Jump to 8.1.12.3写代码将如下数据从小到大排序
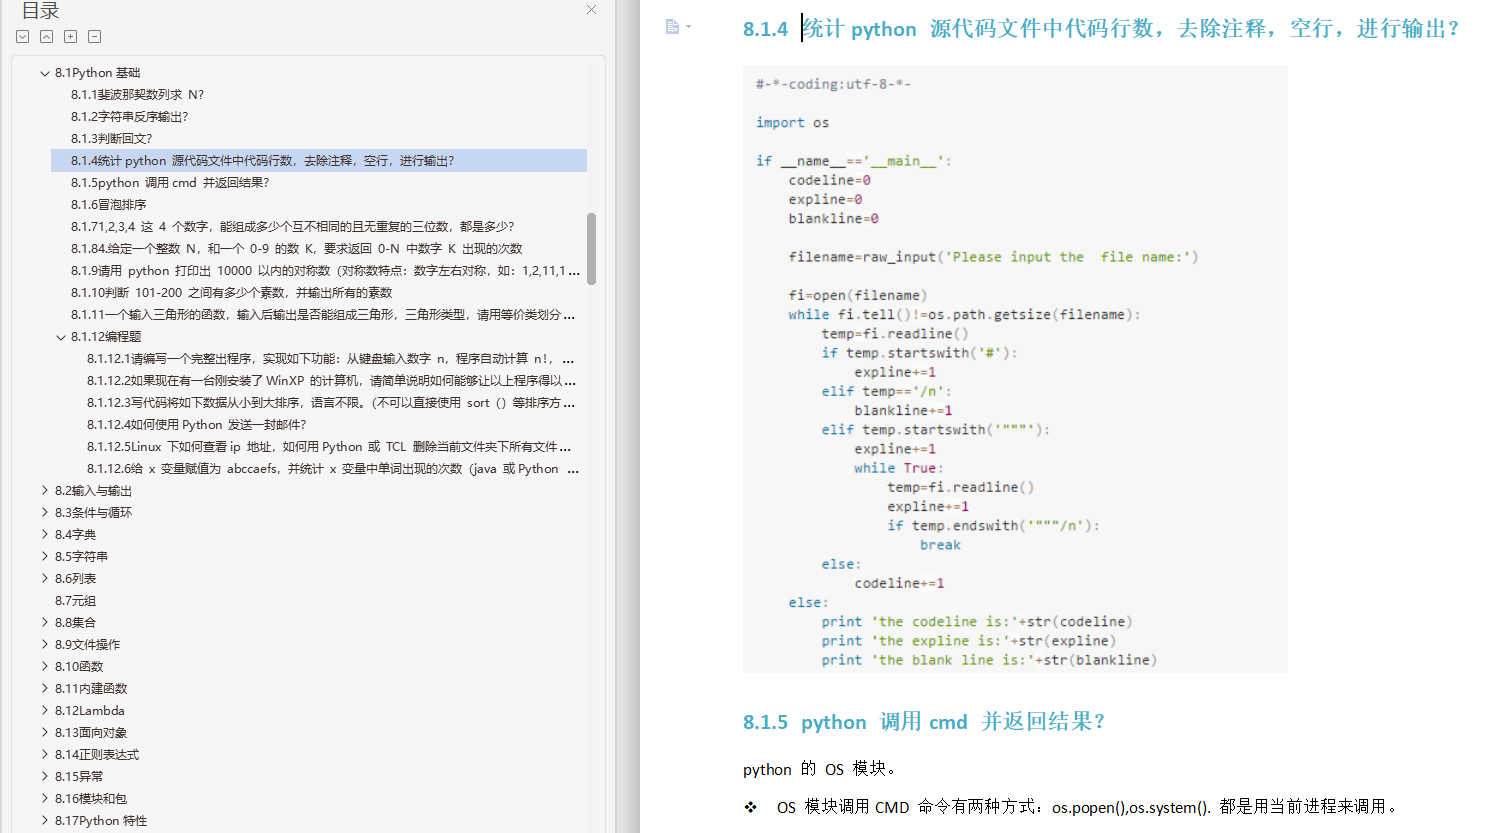 (330, 403)
